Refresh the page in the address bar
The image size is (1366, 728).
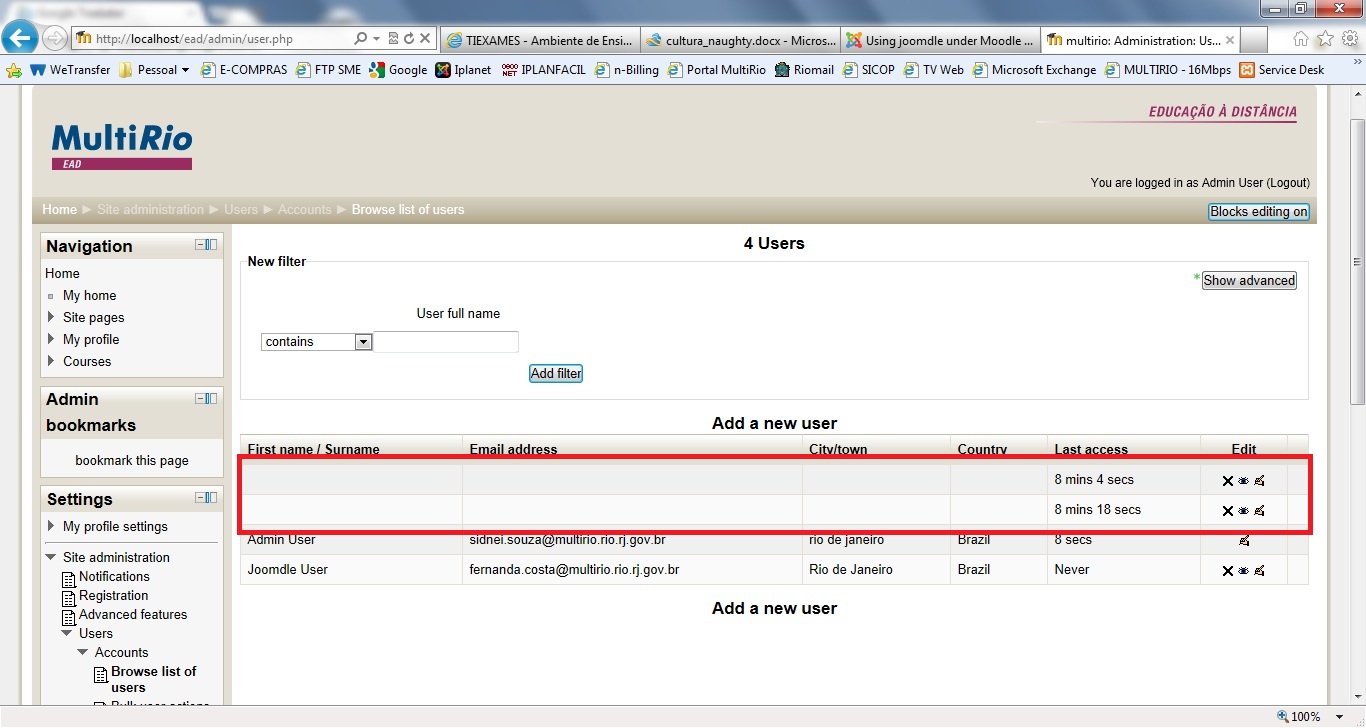[x=409, y=39]
